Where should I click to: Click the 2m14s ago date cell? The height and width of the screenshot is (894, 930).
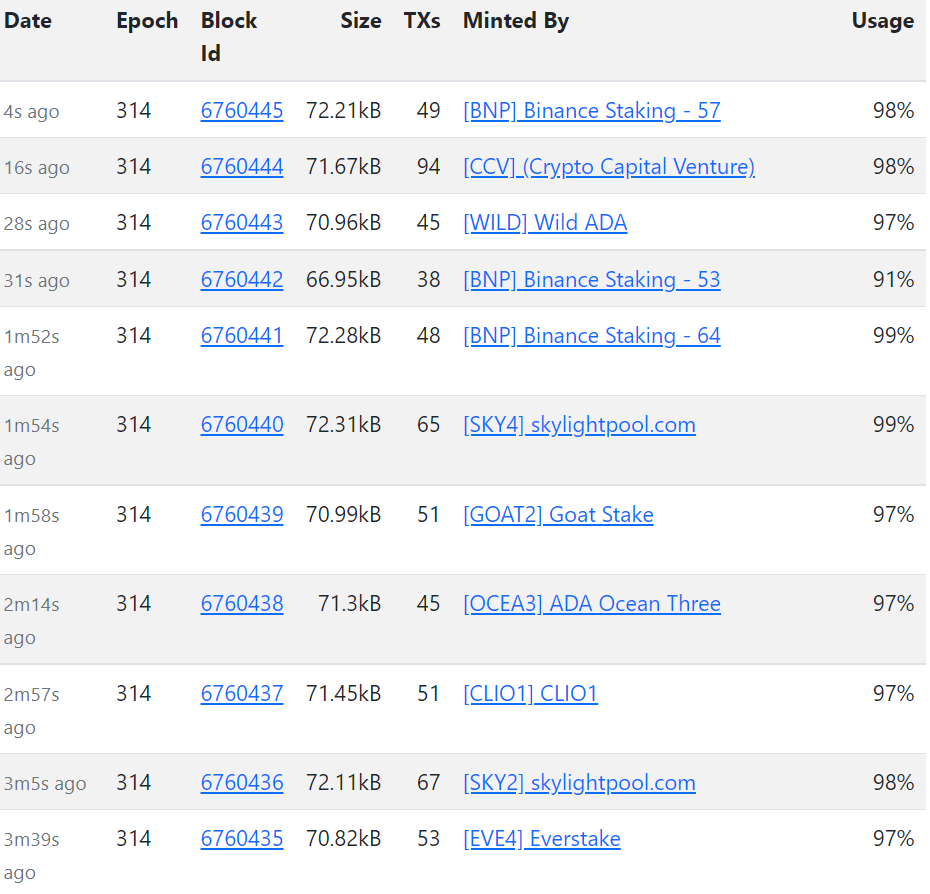pyautogui.click(x=31, y=621)
